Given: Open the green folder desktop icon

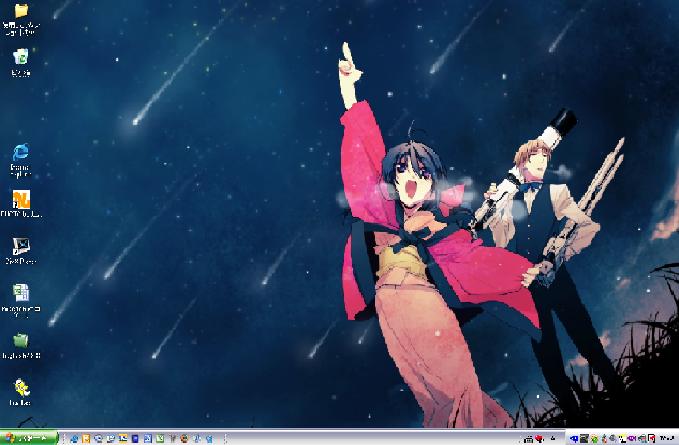Looking at the screenshot, I should click(x=21, y=341).
